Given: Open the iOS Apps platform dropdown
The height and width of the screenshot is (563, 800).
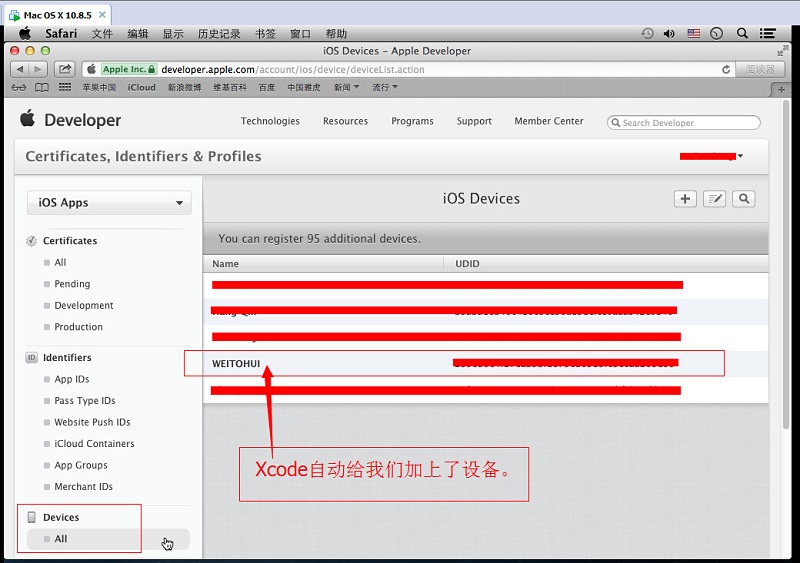Looking at the screenshot, I should (109, 203).
